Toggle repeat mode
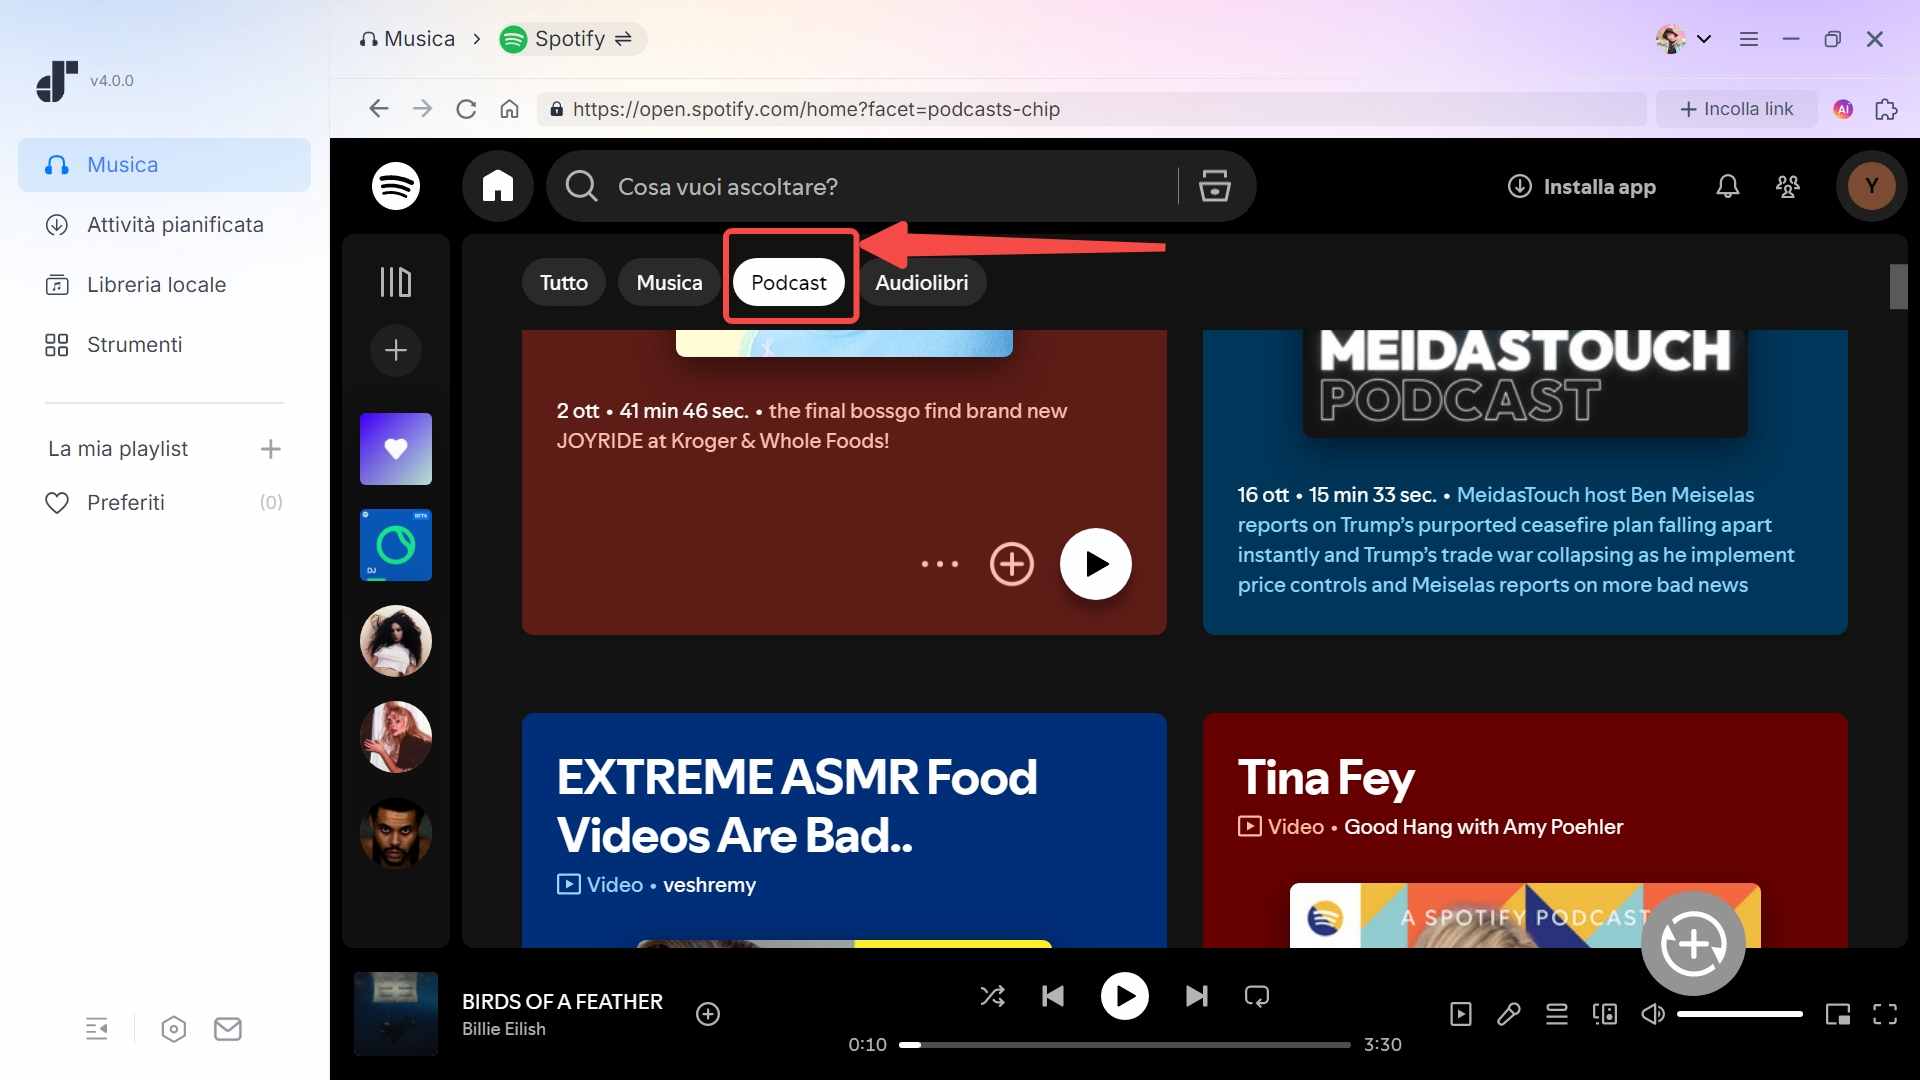Image resolution: width=1920 pixels, height=1080 pixels. pyautogui.click(x=1256, y=996)
